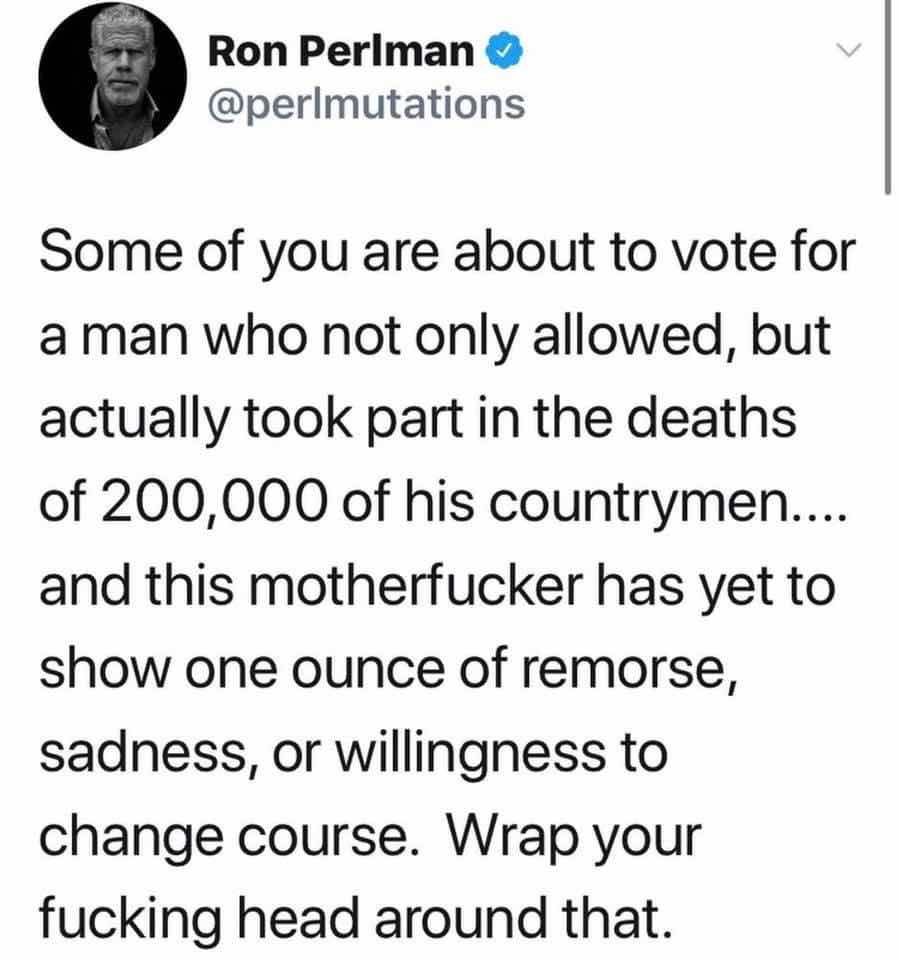Viewport: 898px width, 960px height.
Task: Open the @perlmutations handle link
Action: click(x=366, y=104)
